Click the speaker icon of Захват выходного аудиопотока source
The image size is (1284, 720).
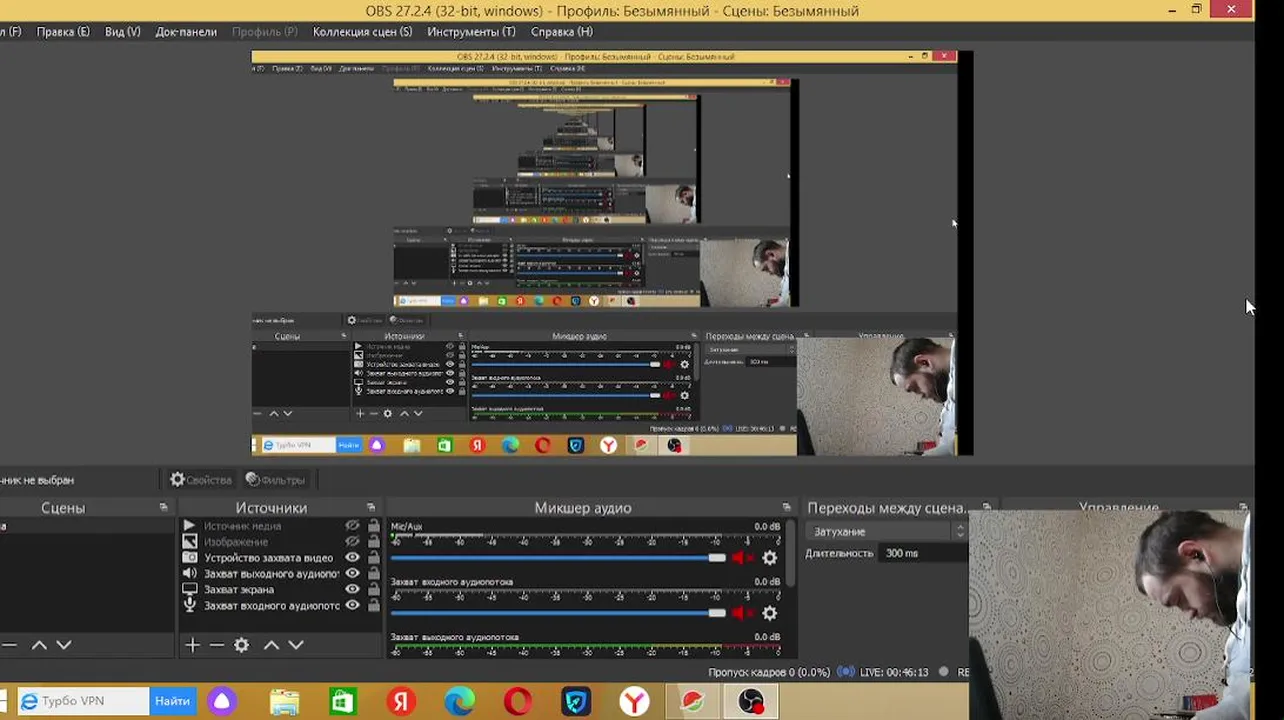tap(189, 574)
